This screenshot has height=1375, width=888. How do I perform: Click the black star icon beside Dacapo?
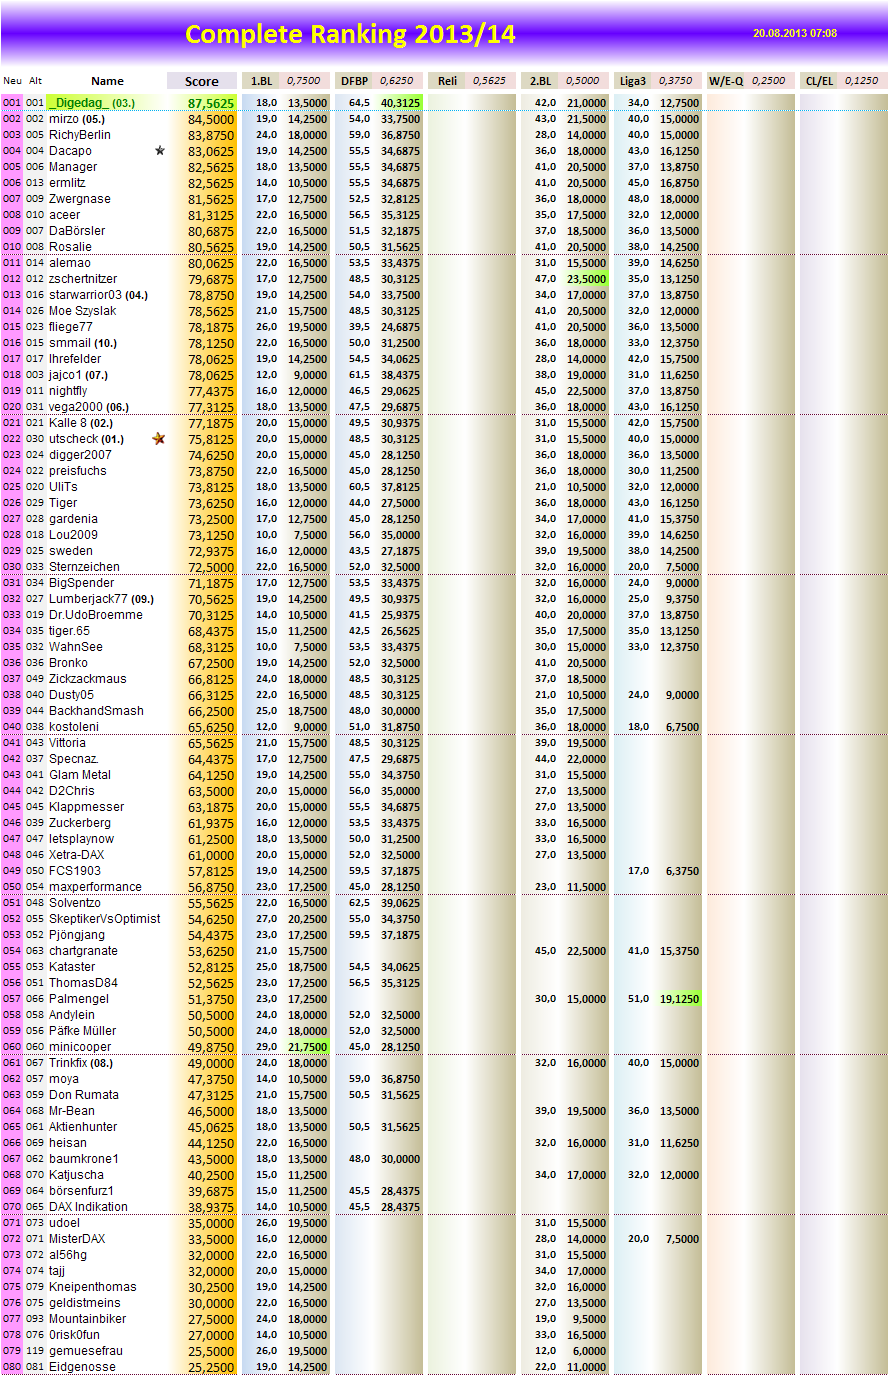(x=160, y=151)
